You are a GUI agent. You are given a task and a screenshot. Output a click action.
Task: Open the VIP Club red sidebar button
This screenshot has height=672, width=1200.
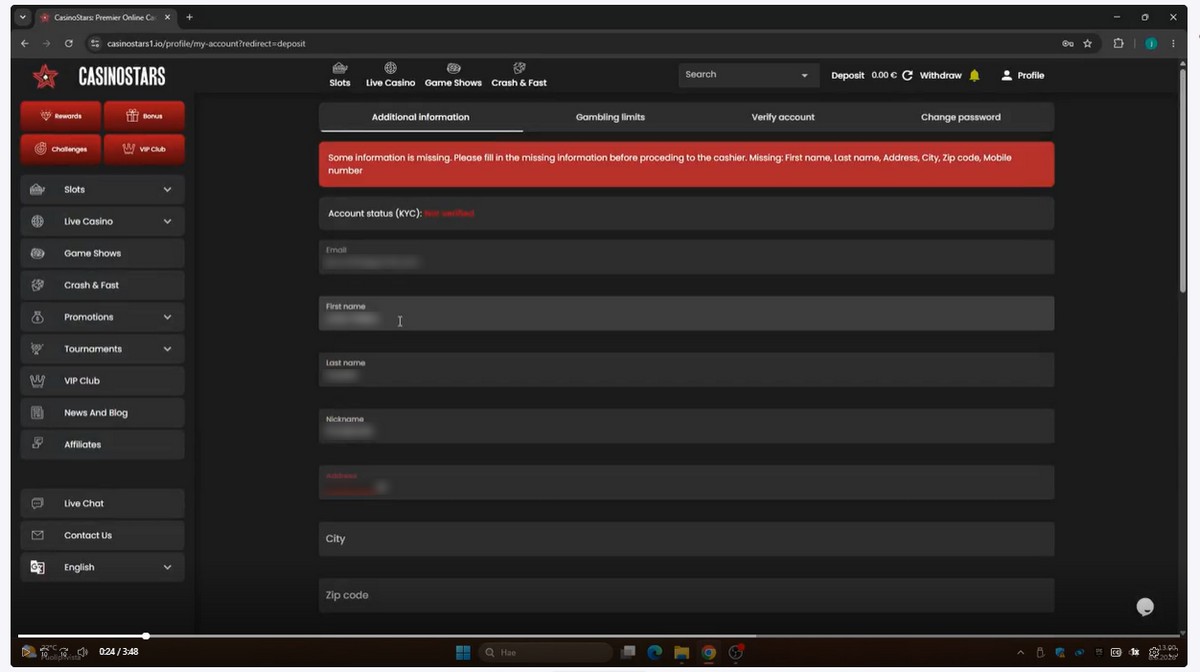pos(144,149)
